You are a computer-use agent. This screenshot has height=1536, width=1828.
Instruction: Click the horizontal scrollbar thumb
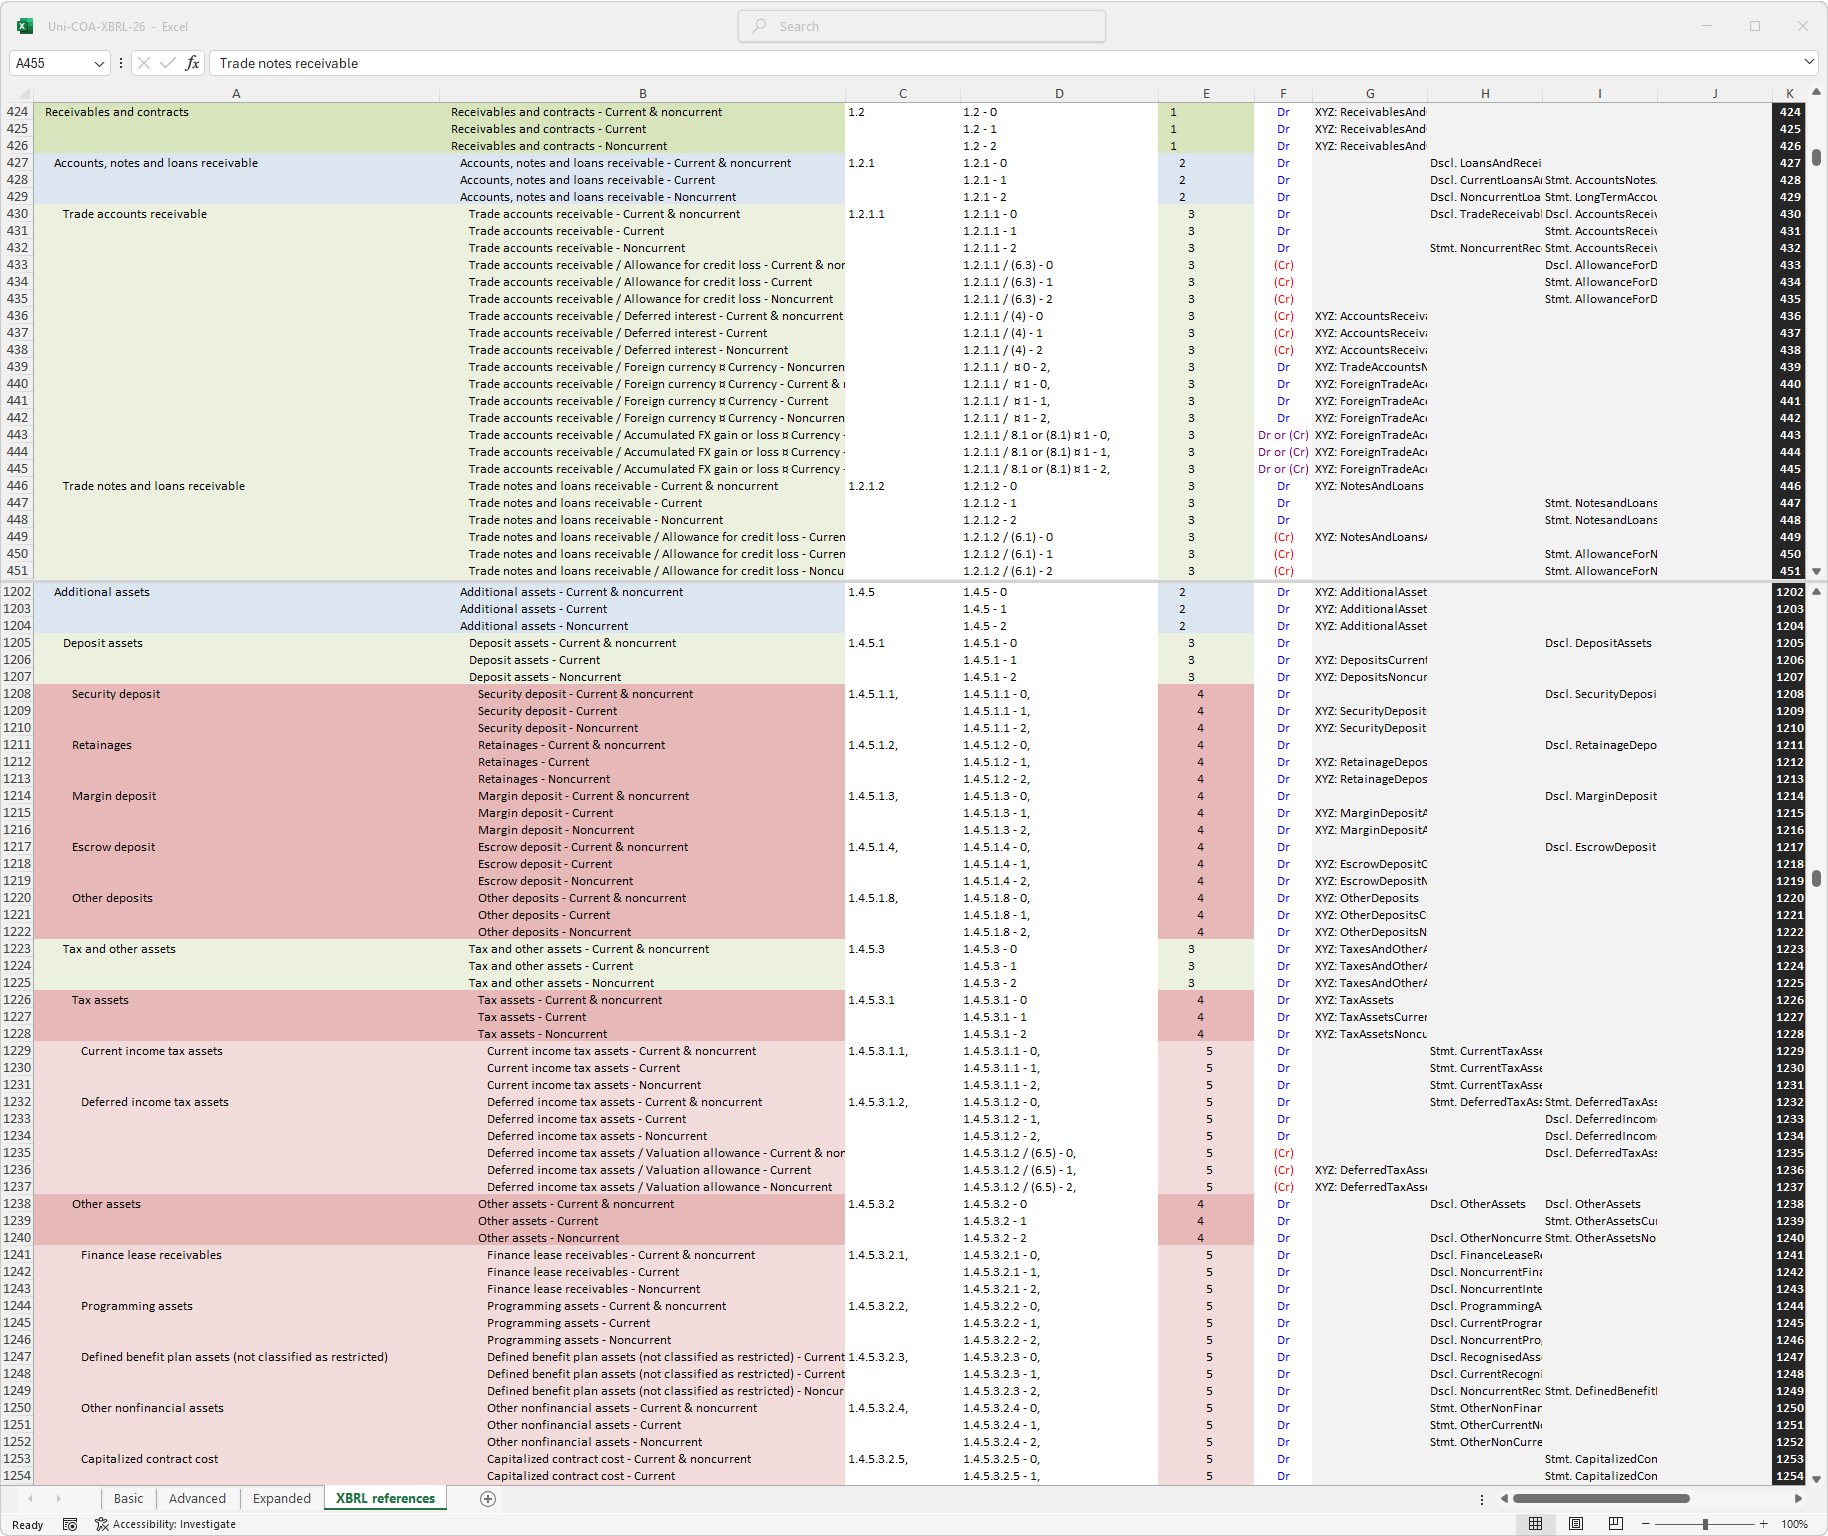[x=1601, y=1499]
